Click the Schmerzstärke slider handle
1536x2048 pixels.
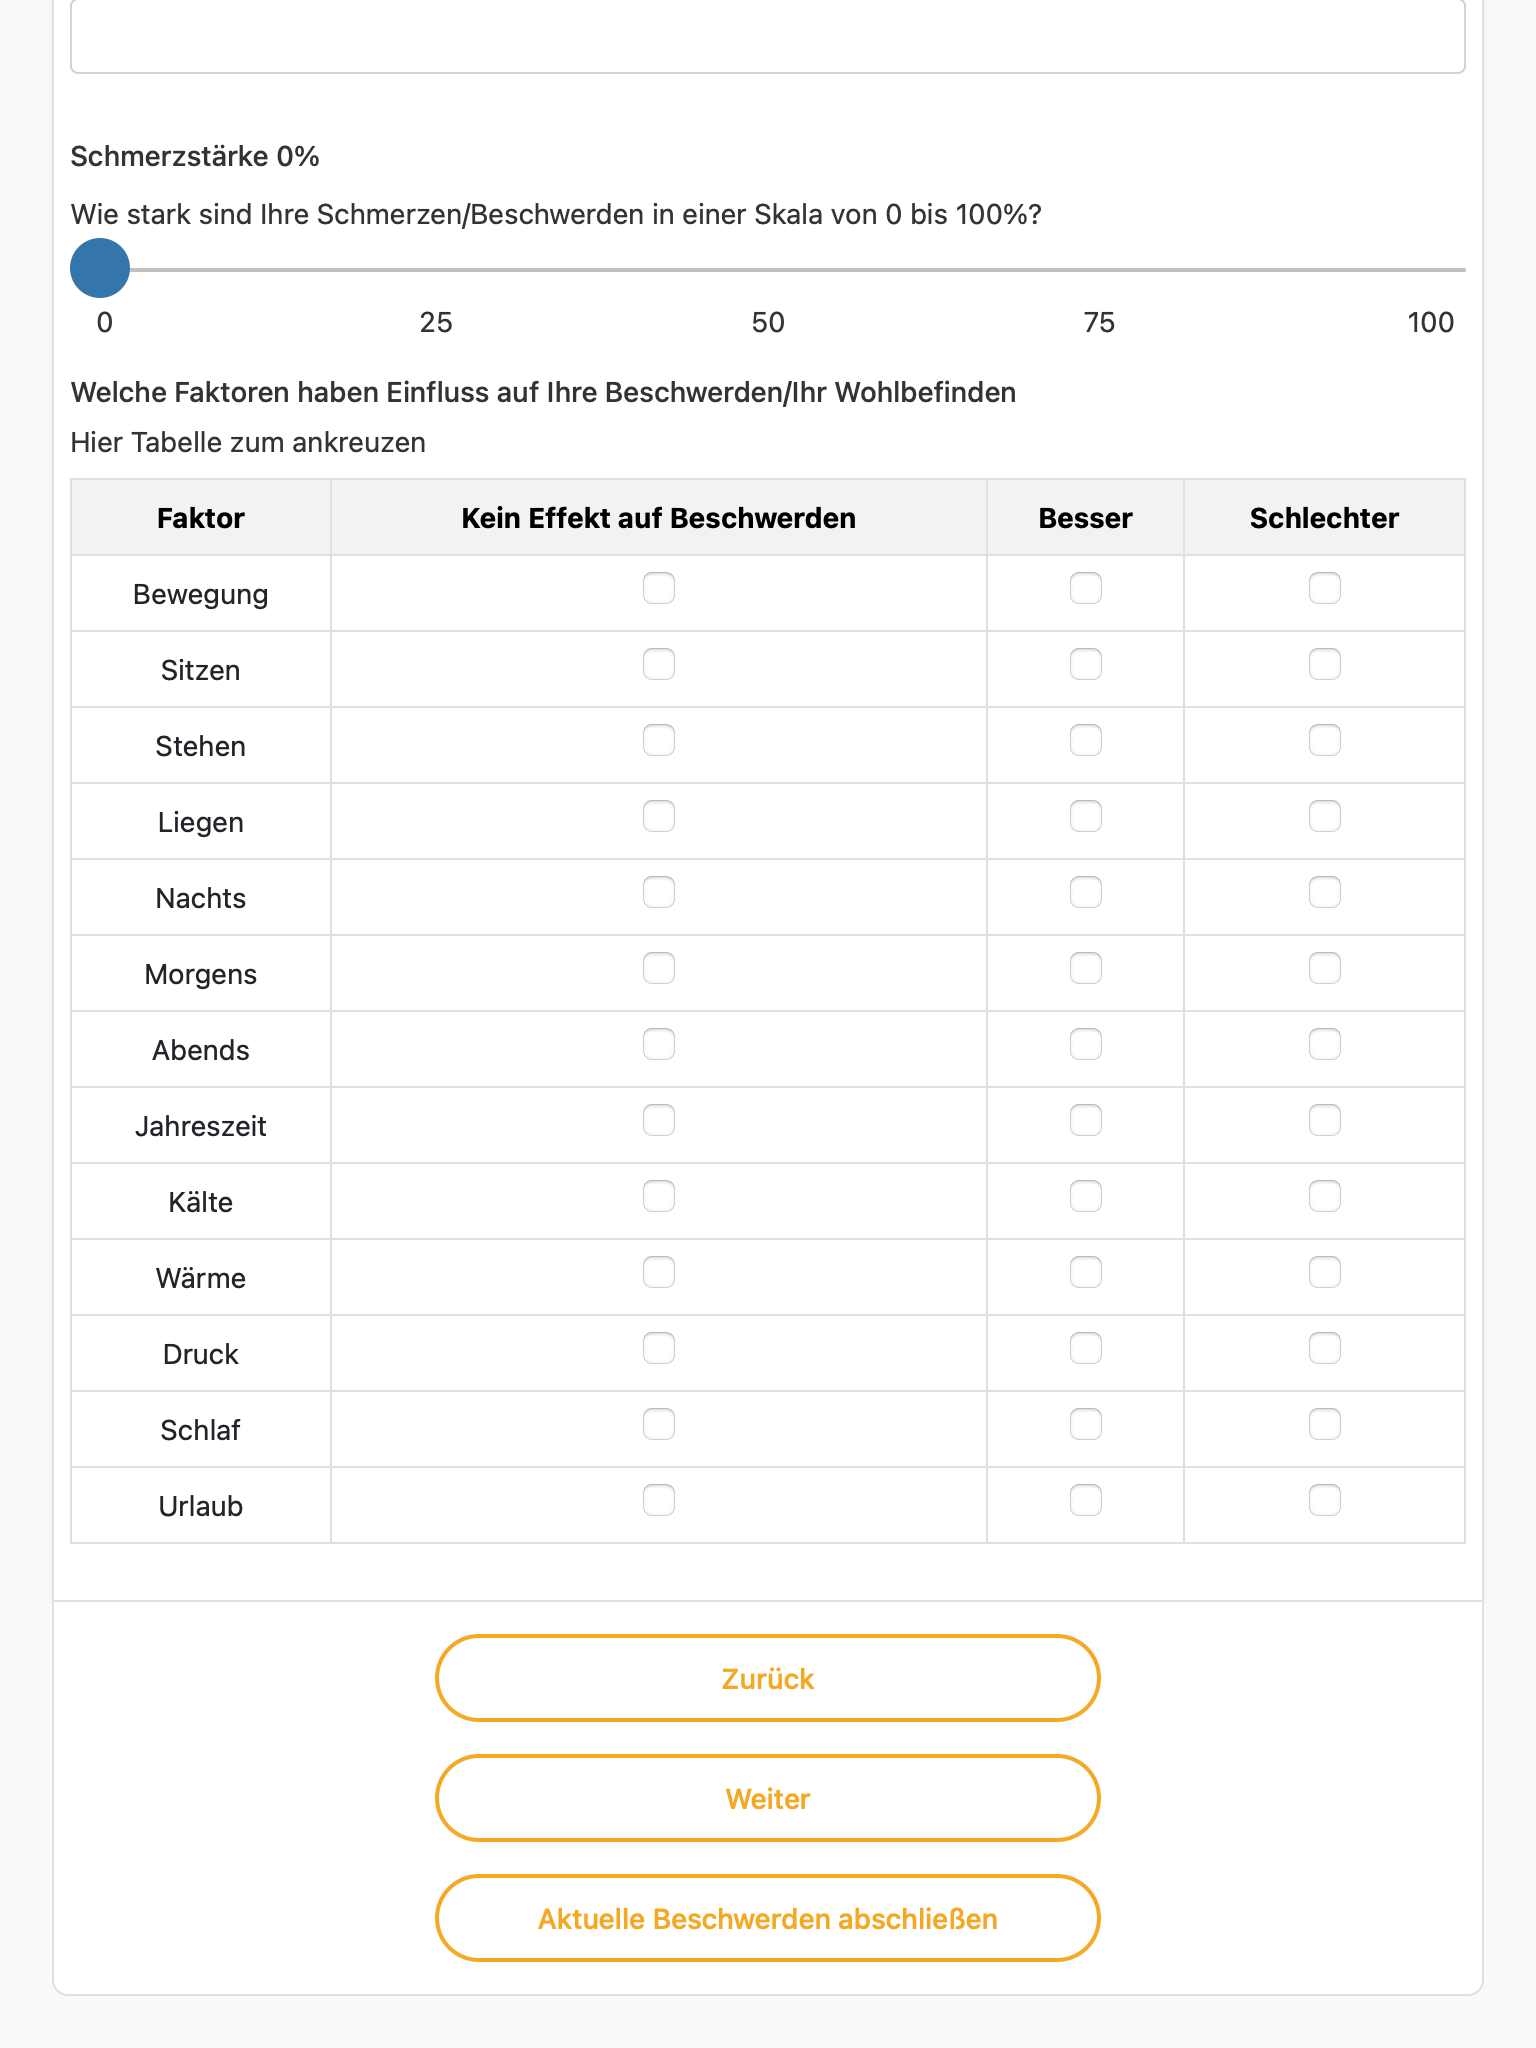(100, 268)
